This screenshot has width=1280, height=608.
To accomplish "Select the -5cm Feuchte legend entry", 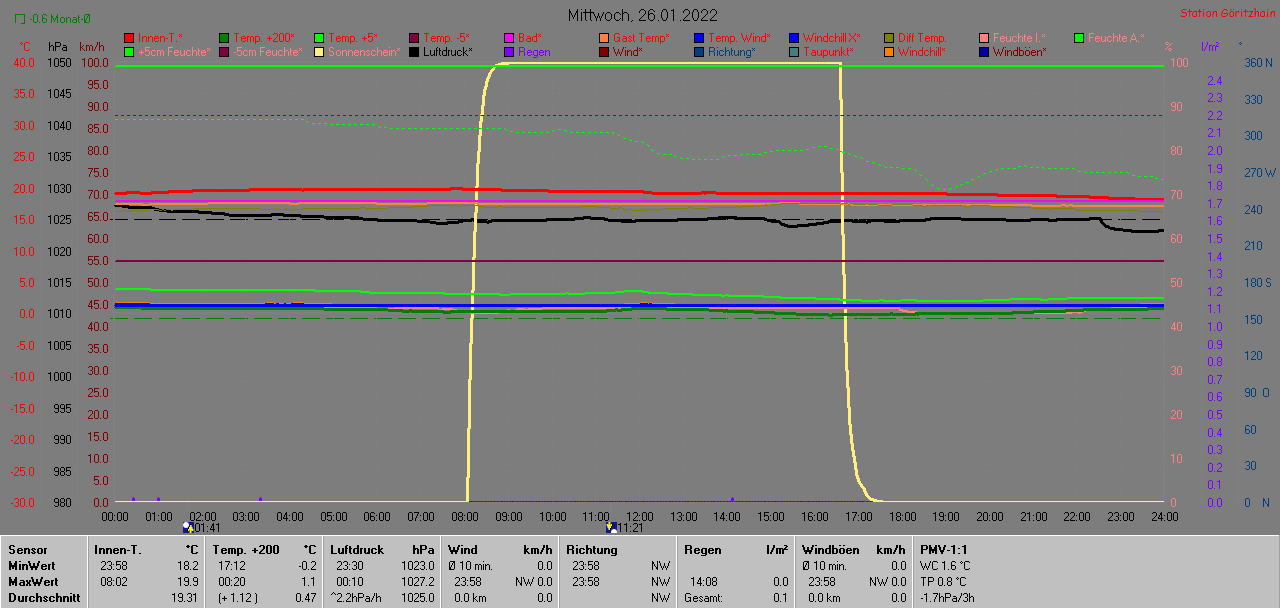I will pyautogui.click(x=260, y=51).
